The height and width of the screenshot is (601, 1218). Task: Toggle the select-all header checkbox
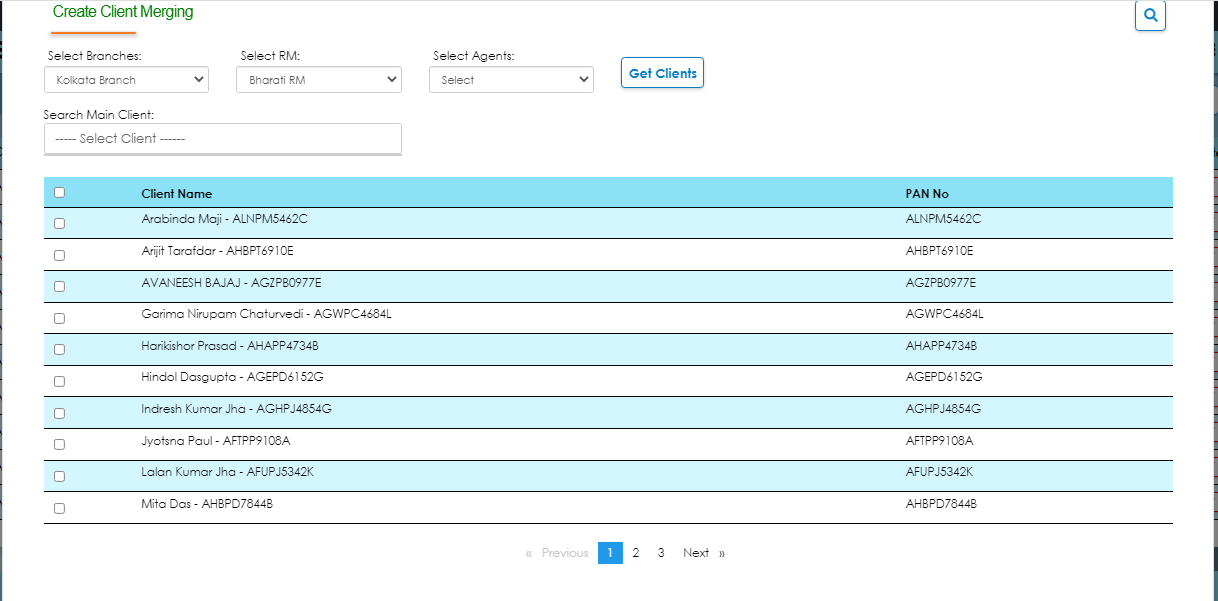(x=59, y=192)
